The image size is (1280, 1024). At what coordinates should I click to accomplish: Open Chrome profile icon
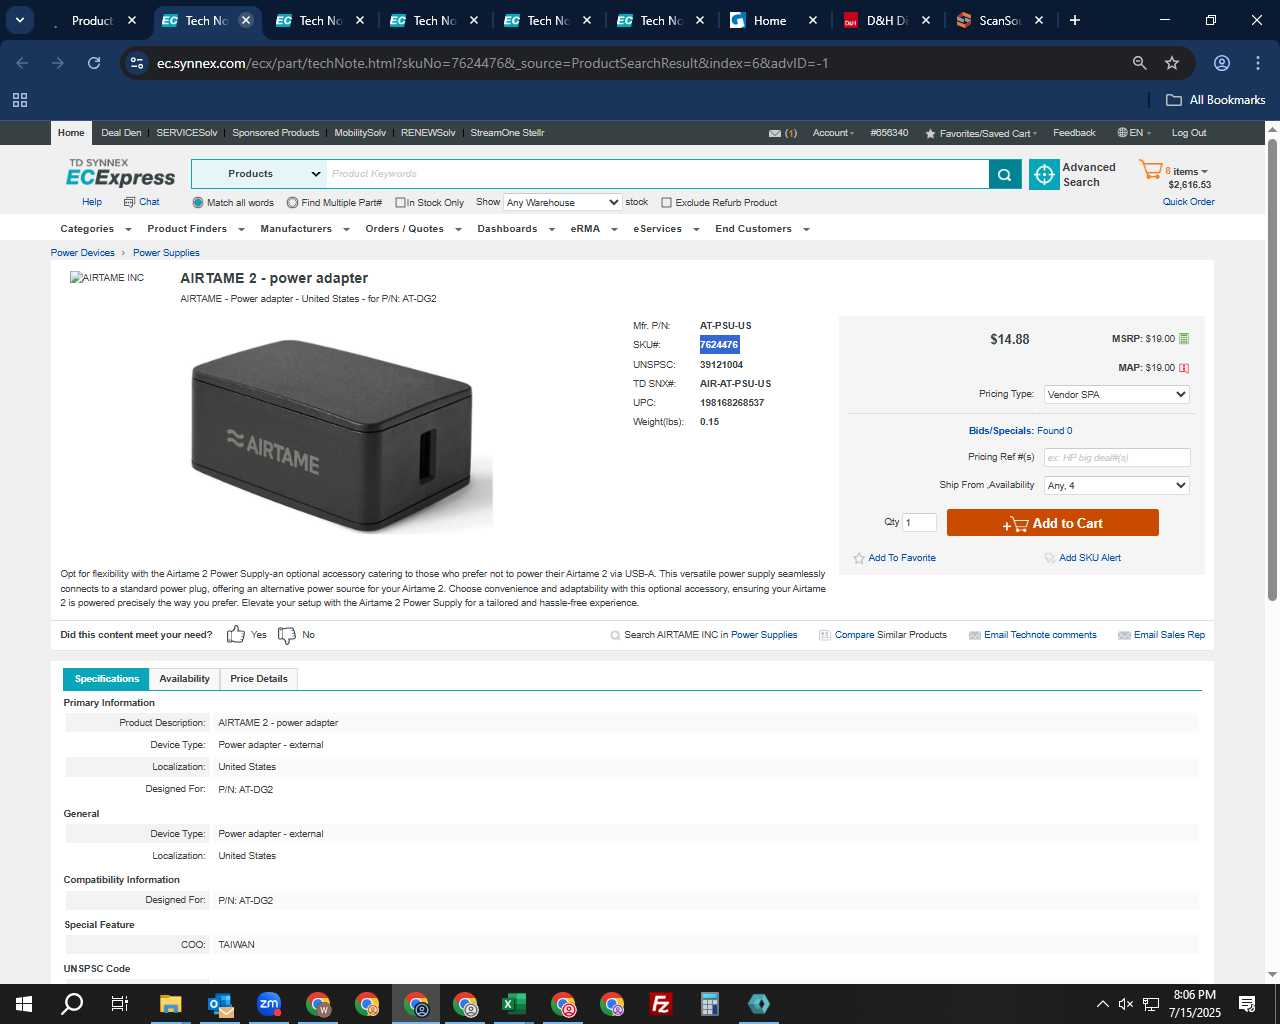click(x=1221, y=63)
